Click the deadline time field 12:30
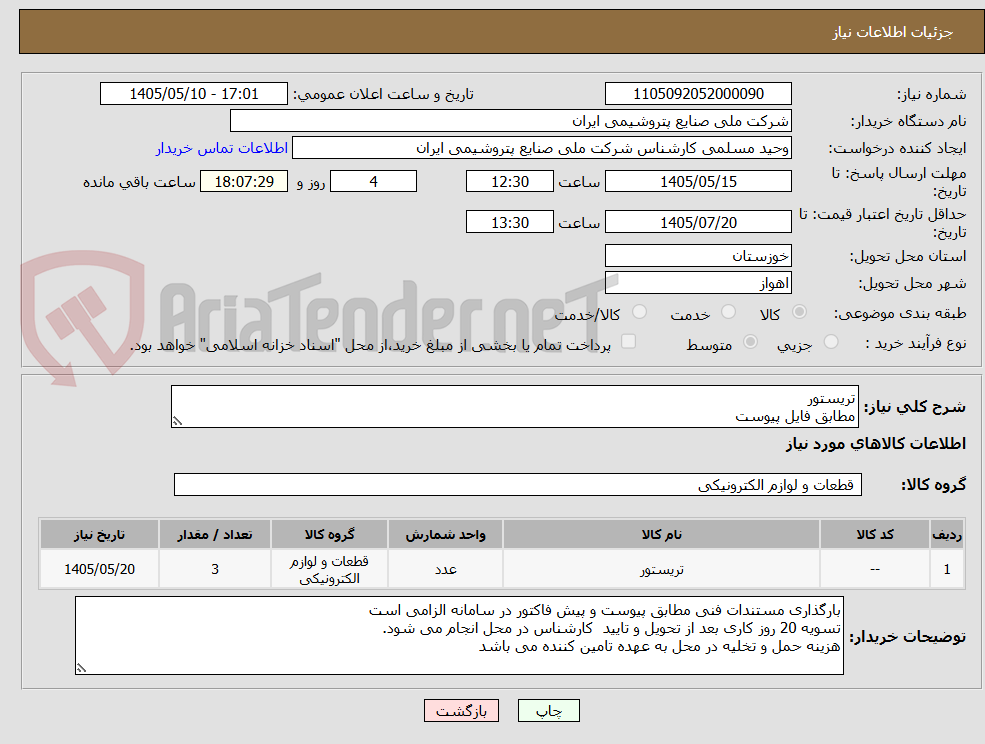Screen dimensions: 985x744 tap(509, 182)
